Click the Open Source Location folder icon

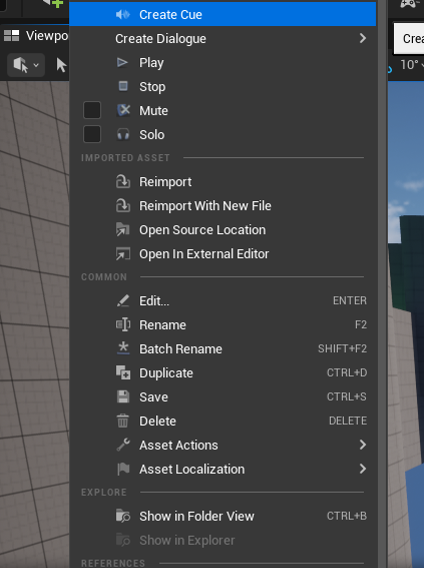(123, 230)
